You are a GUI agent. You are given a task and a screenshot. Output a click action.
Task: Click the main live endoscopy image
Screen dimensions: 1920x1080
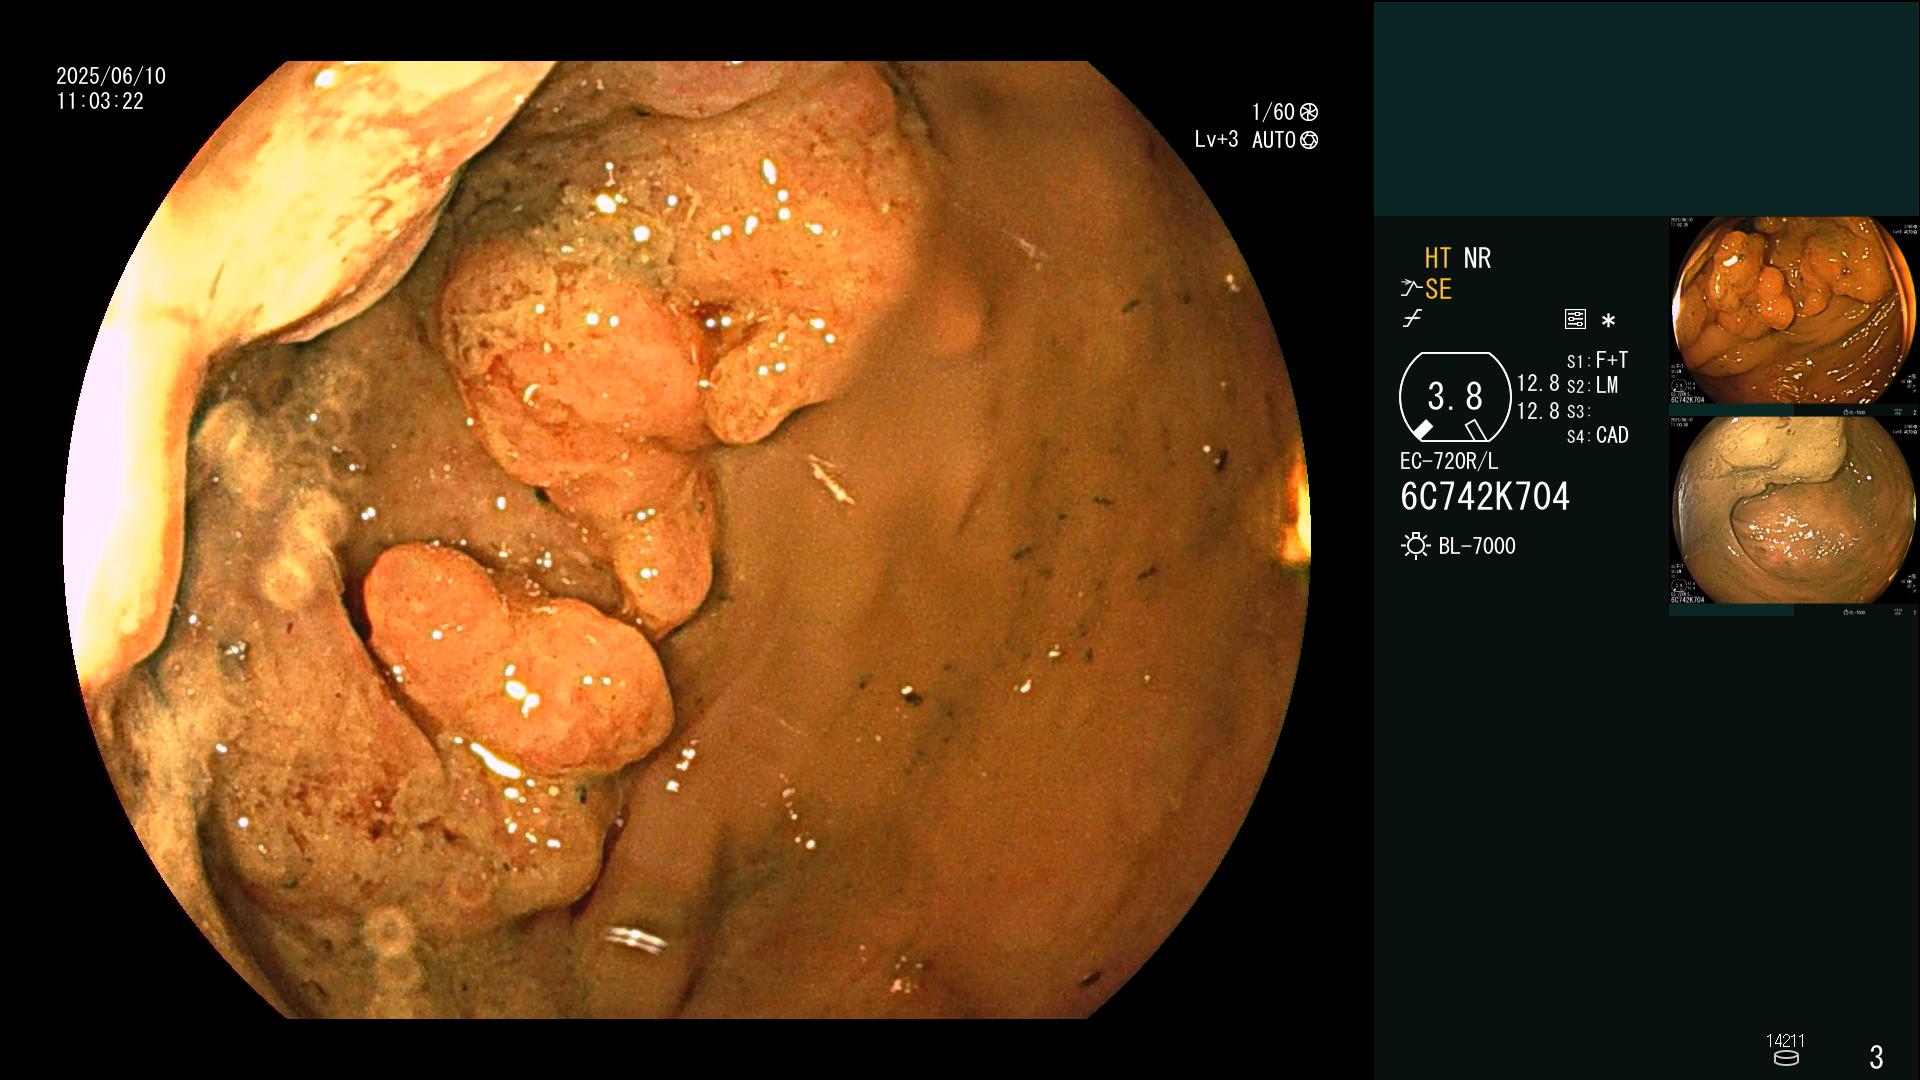coord(686,540)
